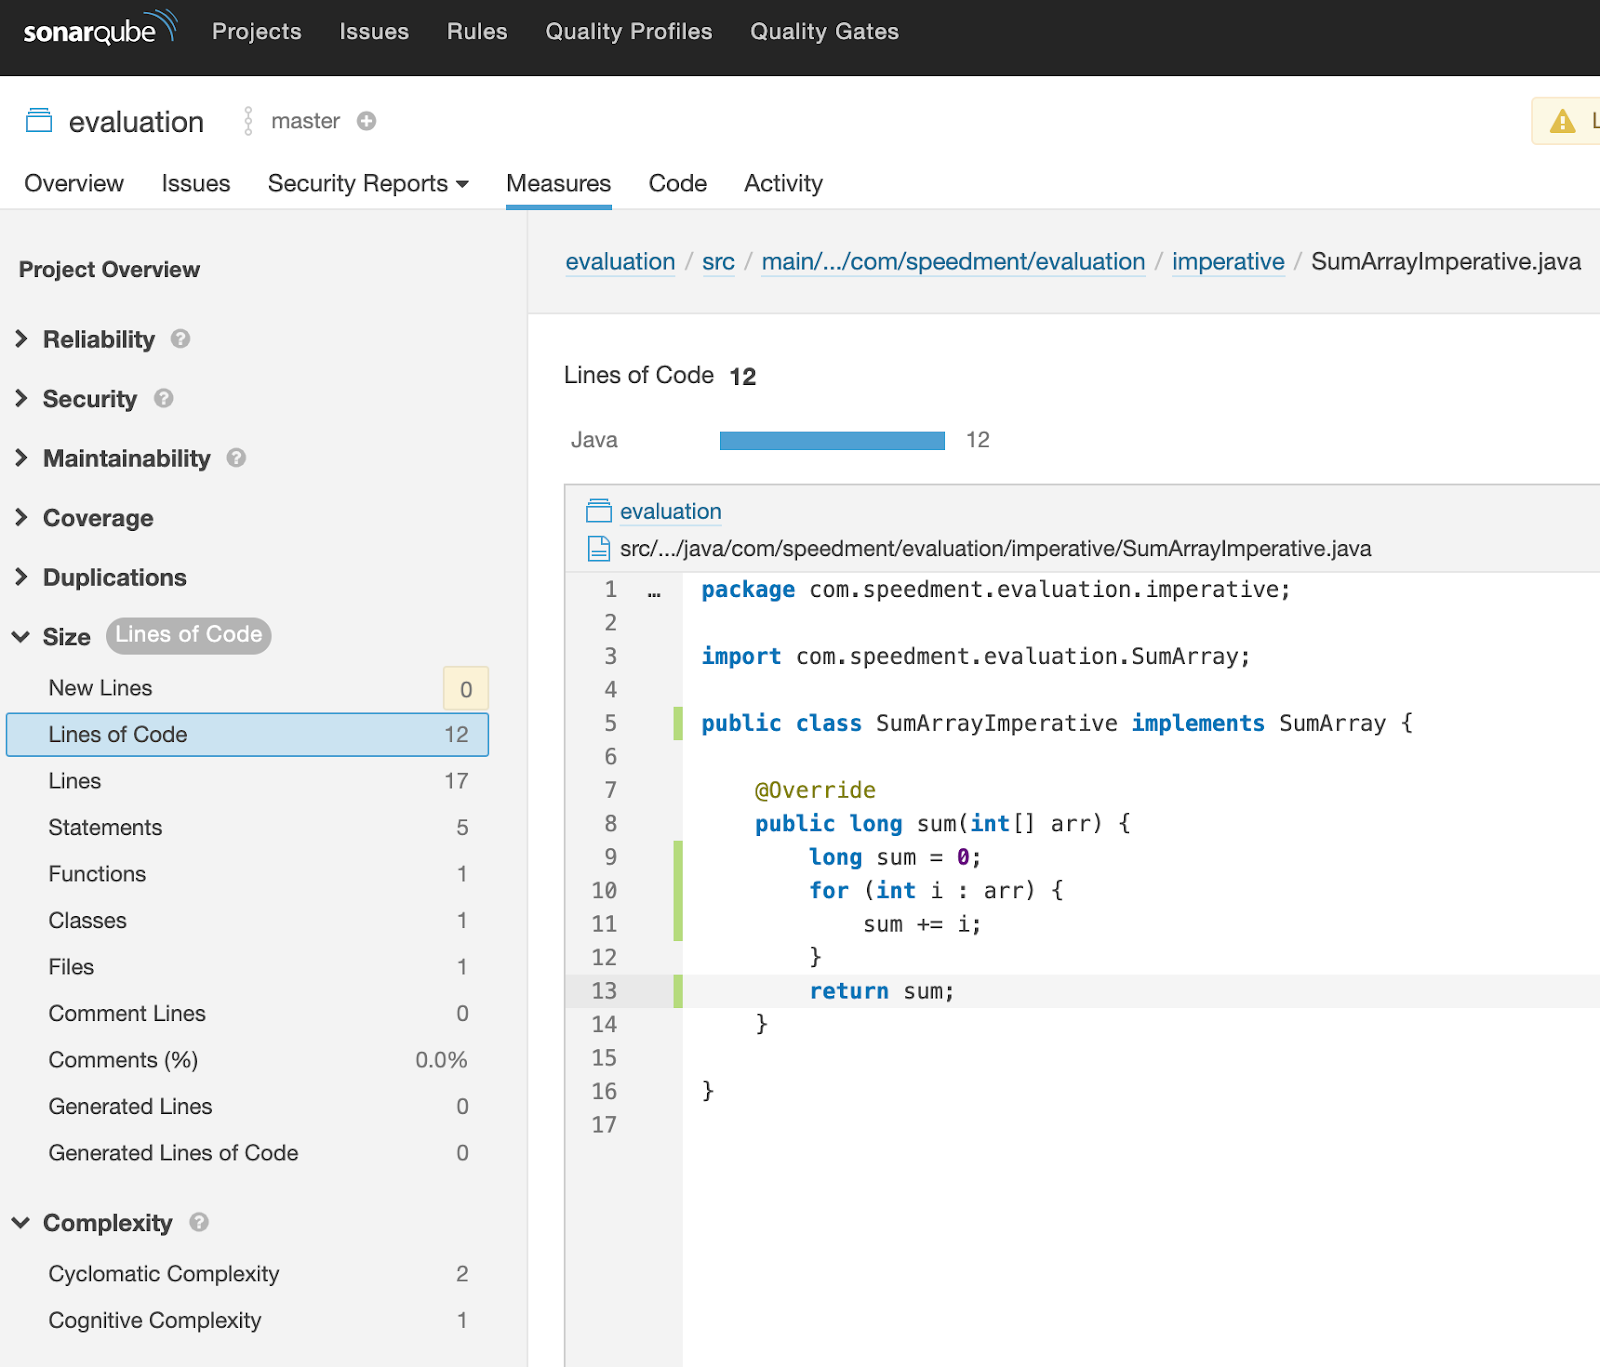This screenshot has height=1367, width=1600.
Task: Navigate to src via the breadcrumb
Action: coord(718,262)
